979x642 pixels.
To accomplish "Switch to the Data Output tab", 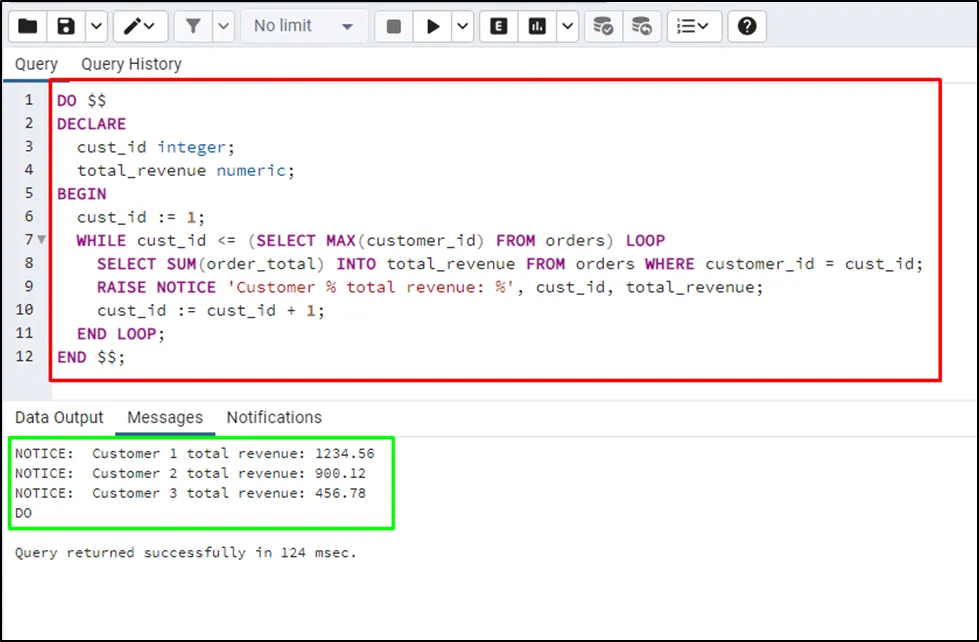I will 59,417.
